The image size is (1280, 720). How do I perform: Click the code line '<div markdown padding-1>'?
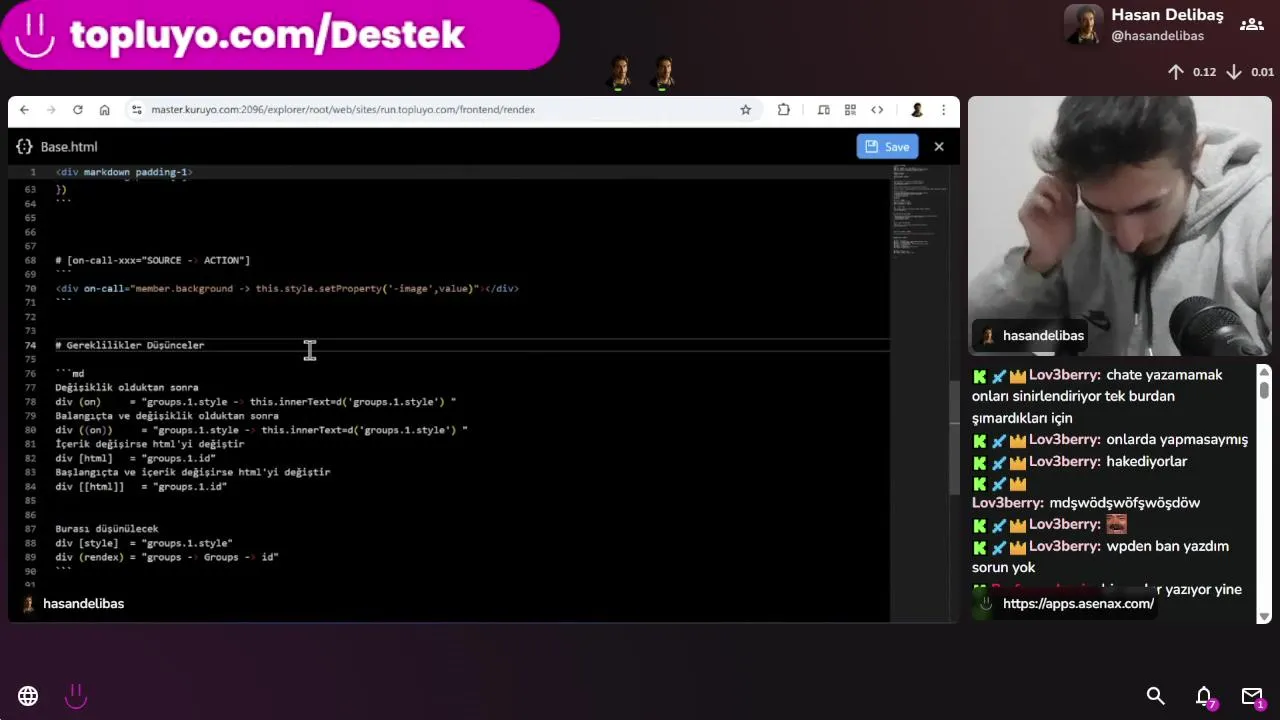(124, 172)
